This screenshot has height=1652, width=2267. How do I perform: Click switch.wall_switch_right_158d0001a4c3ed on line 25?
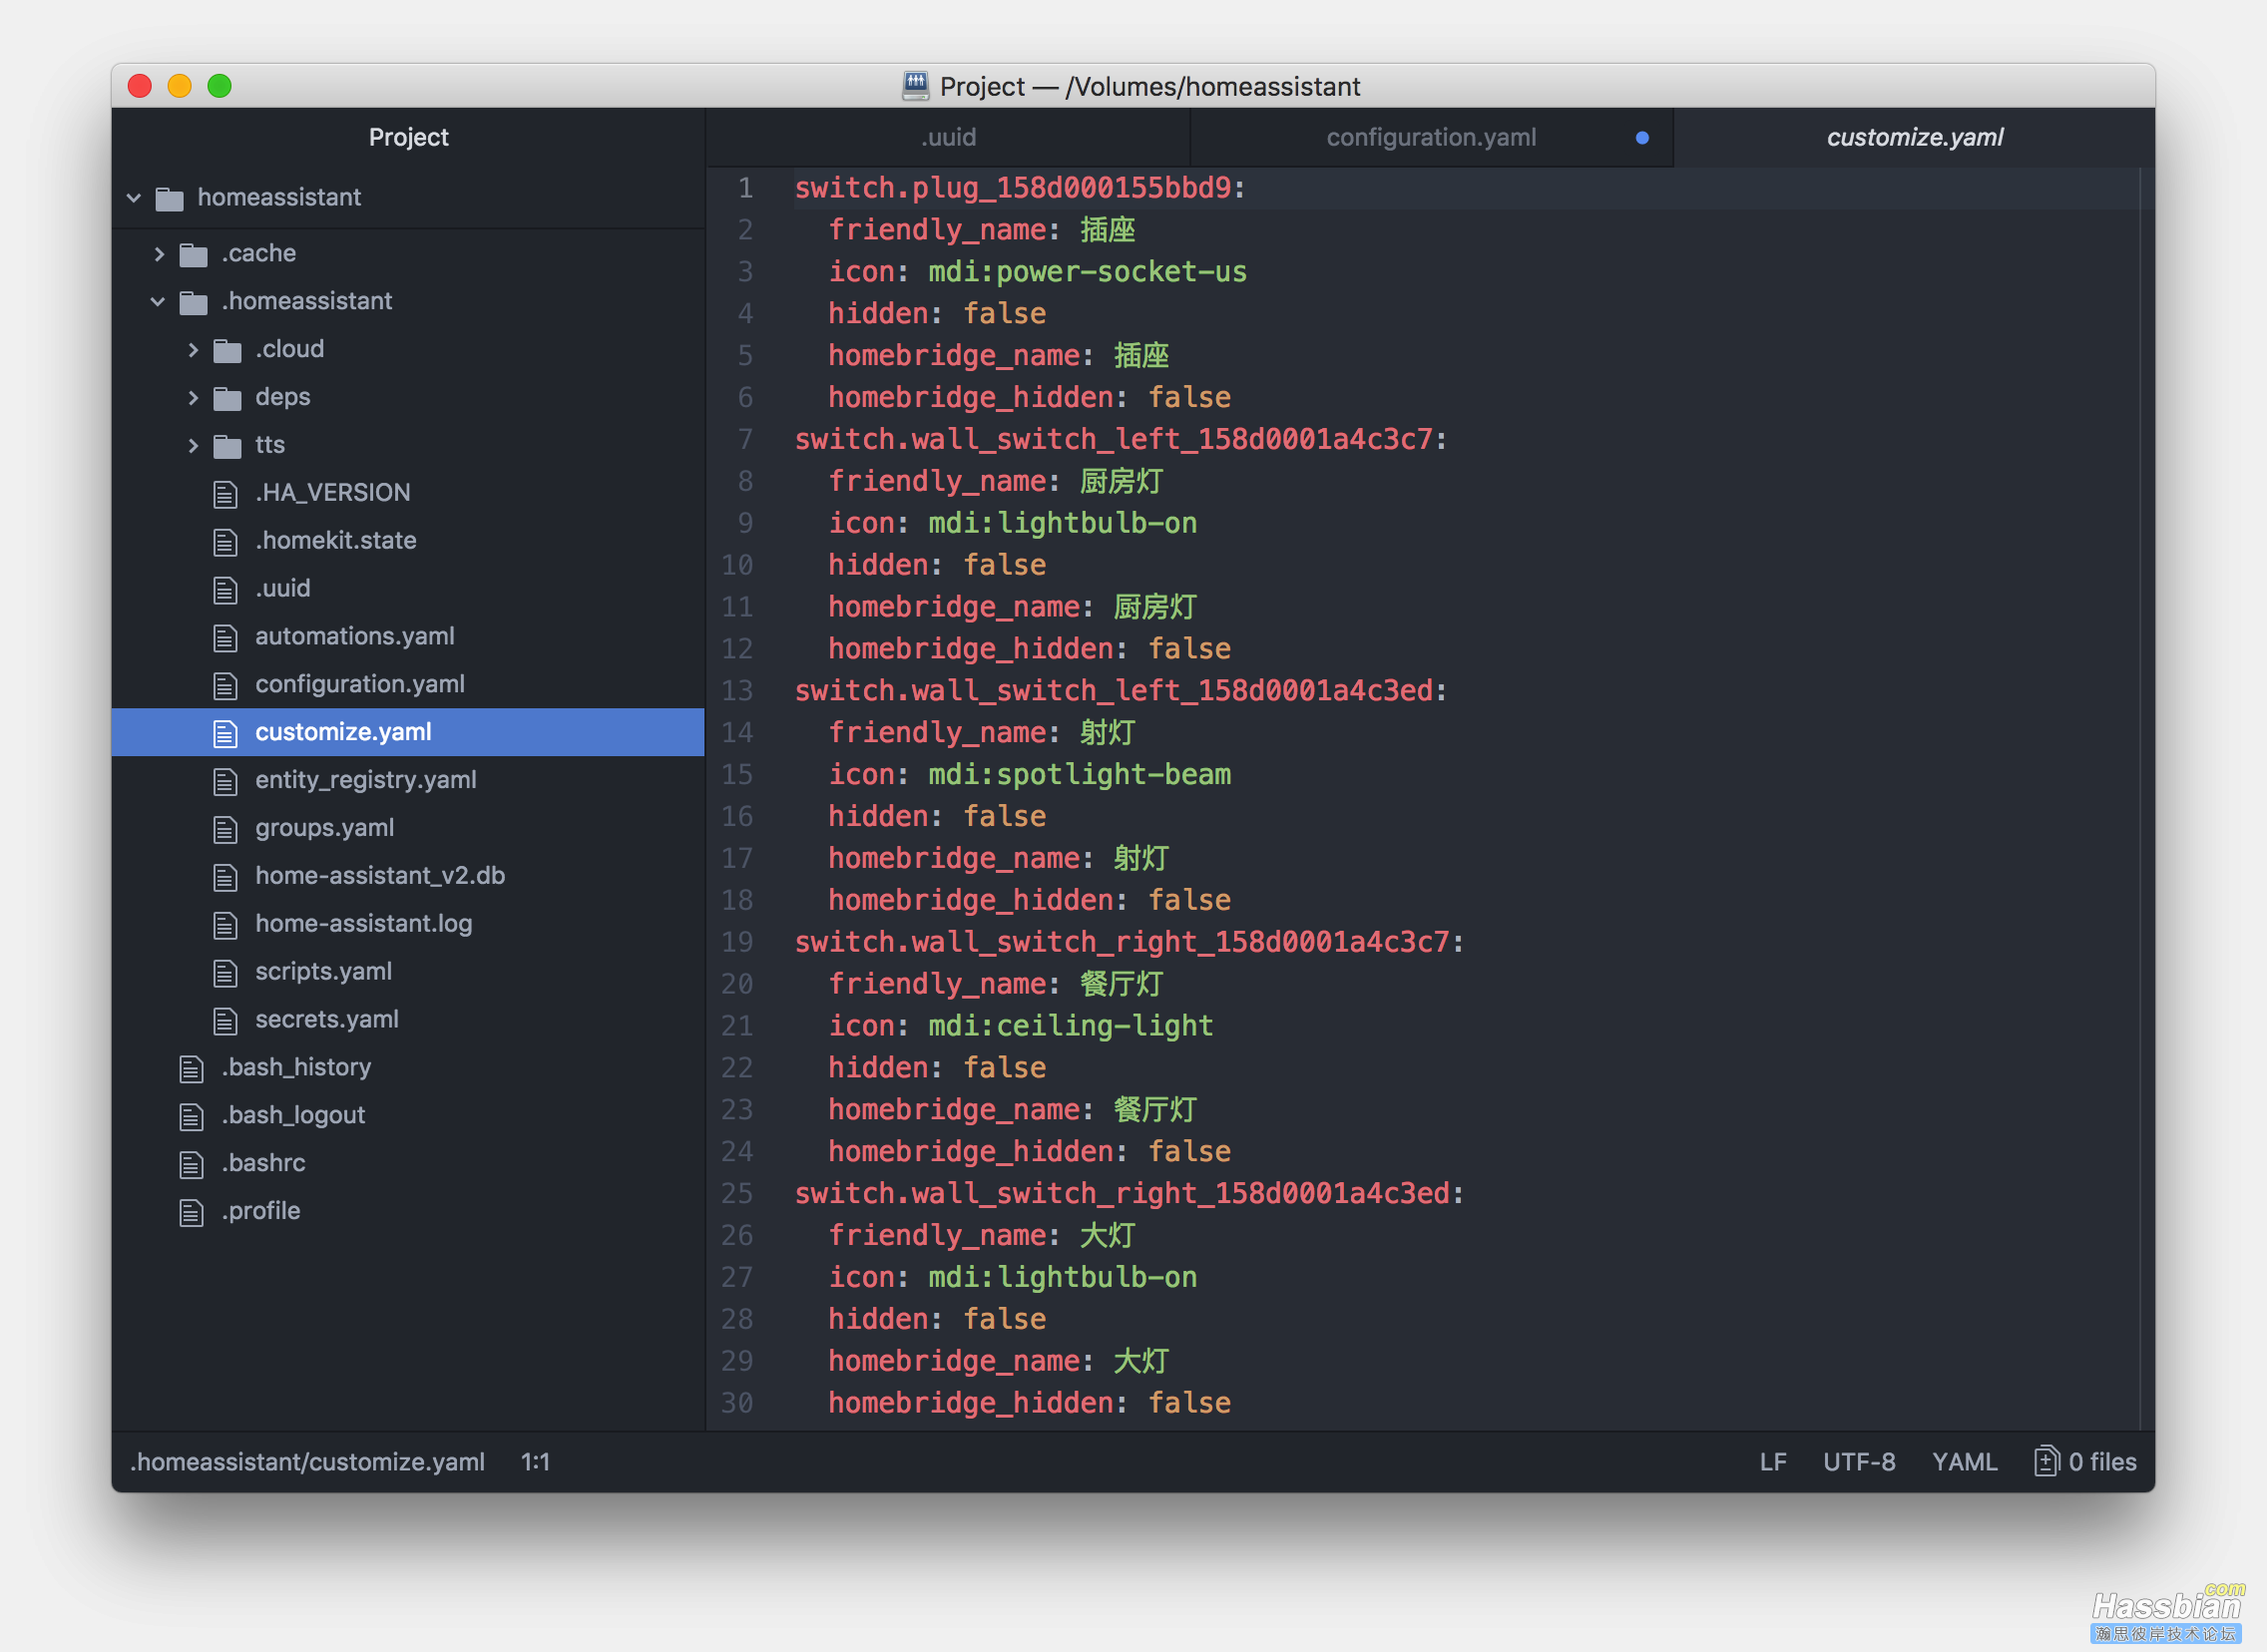pos(1122,1194)
